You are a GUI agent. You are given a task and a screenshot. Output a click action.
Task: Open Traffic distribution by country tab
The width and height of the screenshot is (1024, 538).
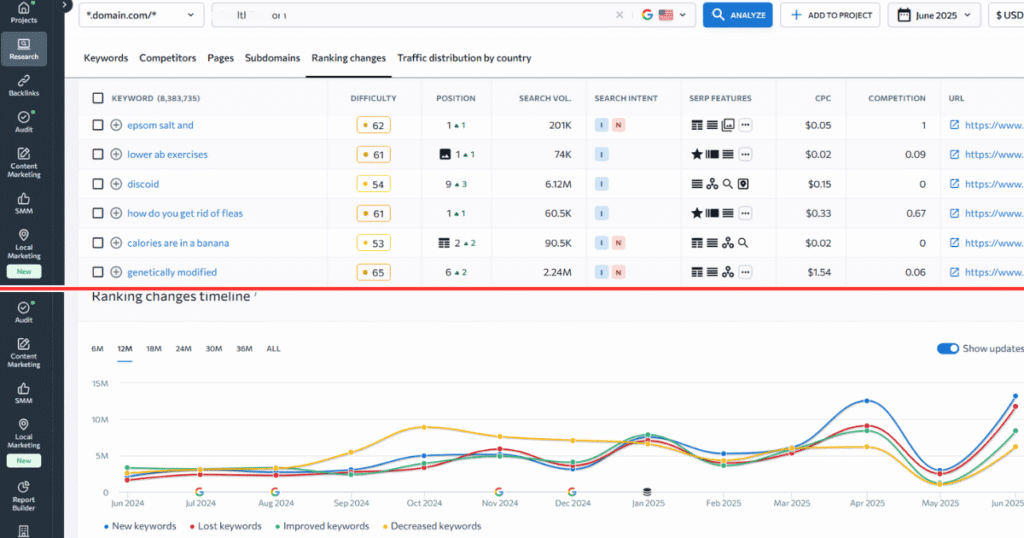pos(464,58)
